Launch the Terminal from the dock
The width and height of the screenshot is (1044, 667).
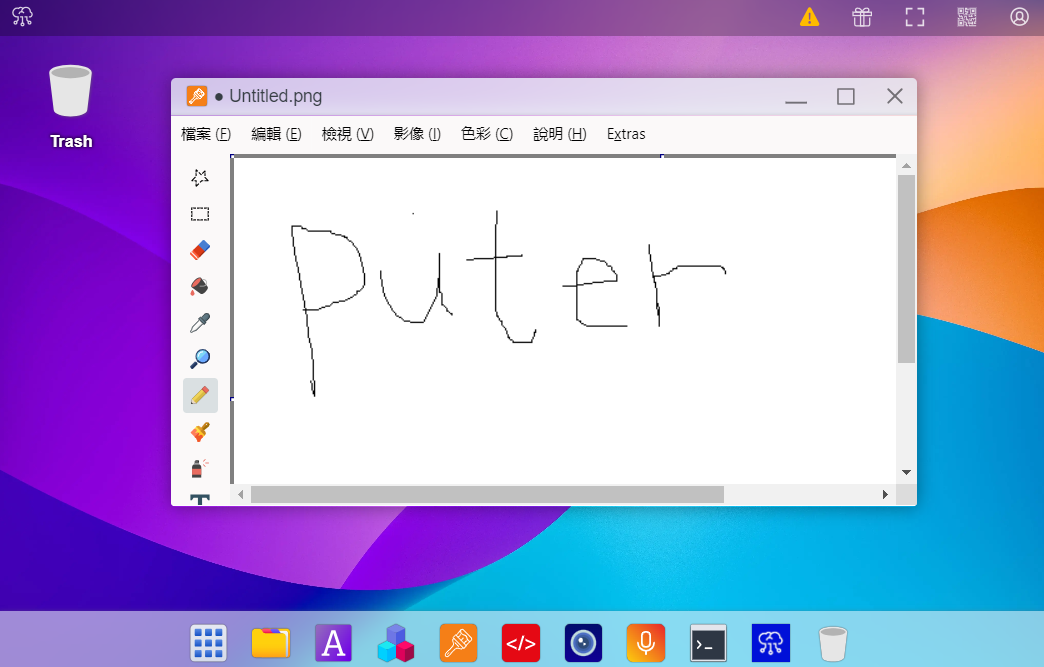click(708, 643)
